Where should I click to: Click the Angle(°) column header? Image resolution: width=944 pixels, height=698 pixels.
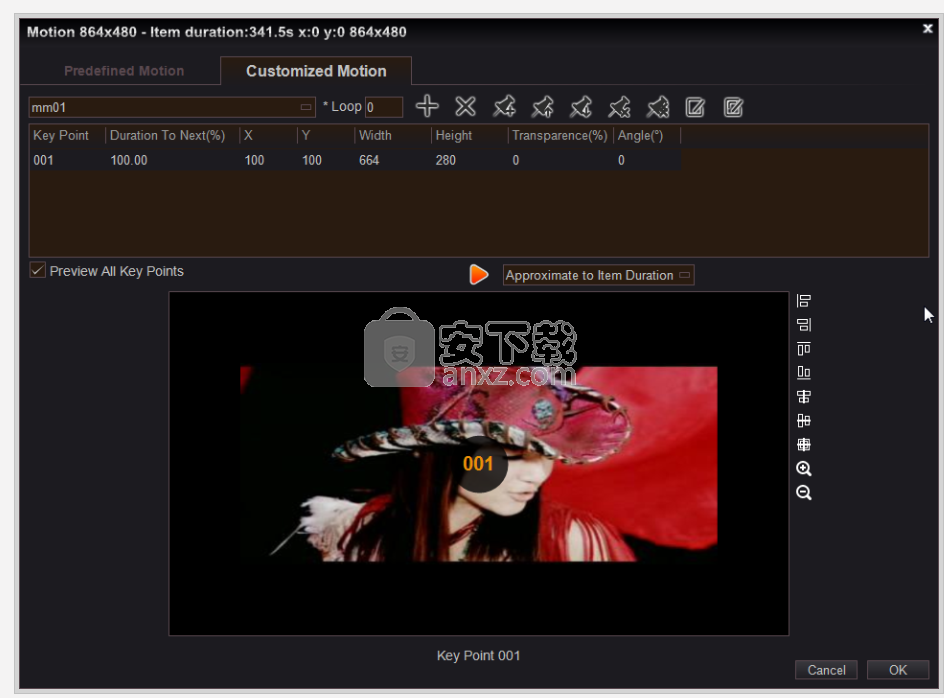coord(641,136)
